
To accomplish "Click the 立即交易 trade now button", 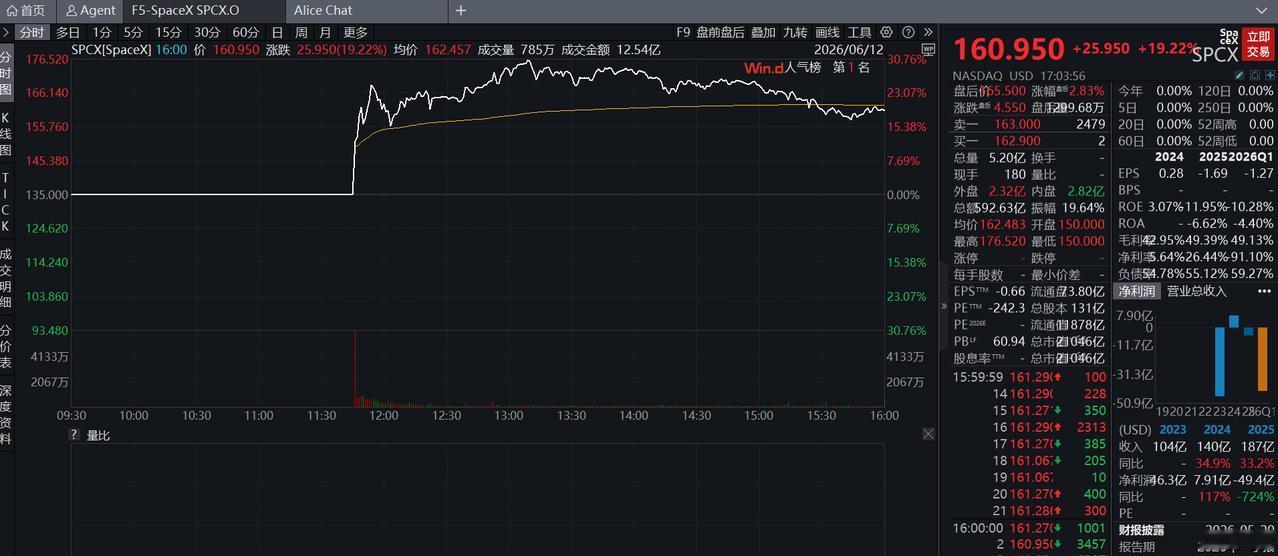I will coord(1258,44).
